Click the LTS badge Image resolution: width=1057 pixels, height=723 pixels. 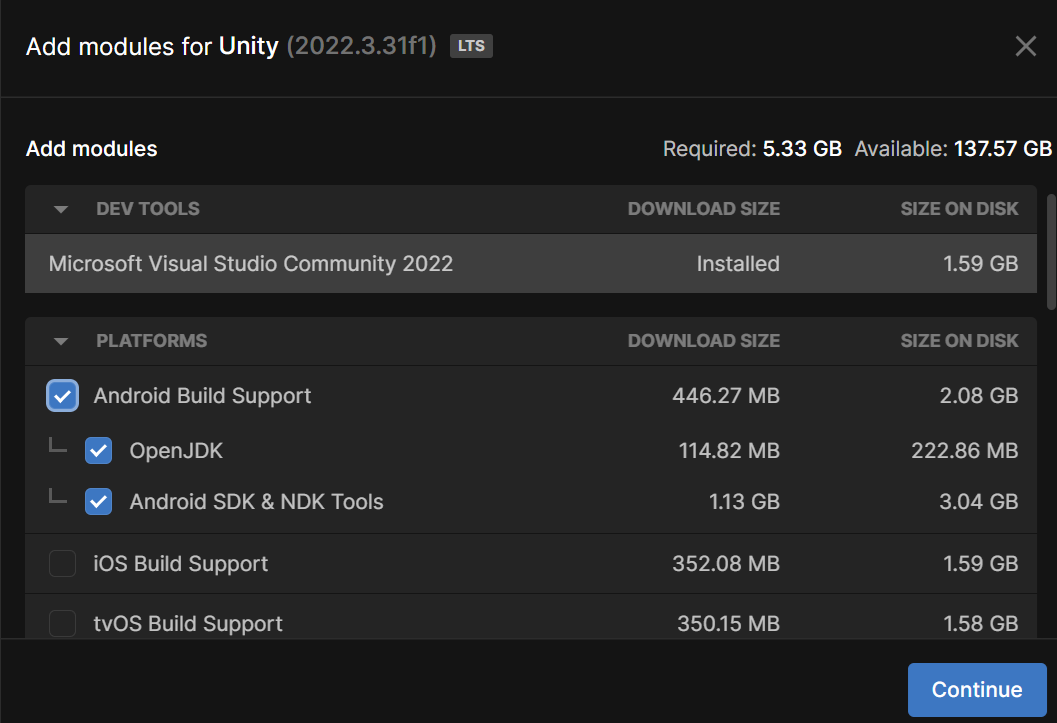(x=471, y=46)
